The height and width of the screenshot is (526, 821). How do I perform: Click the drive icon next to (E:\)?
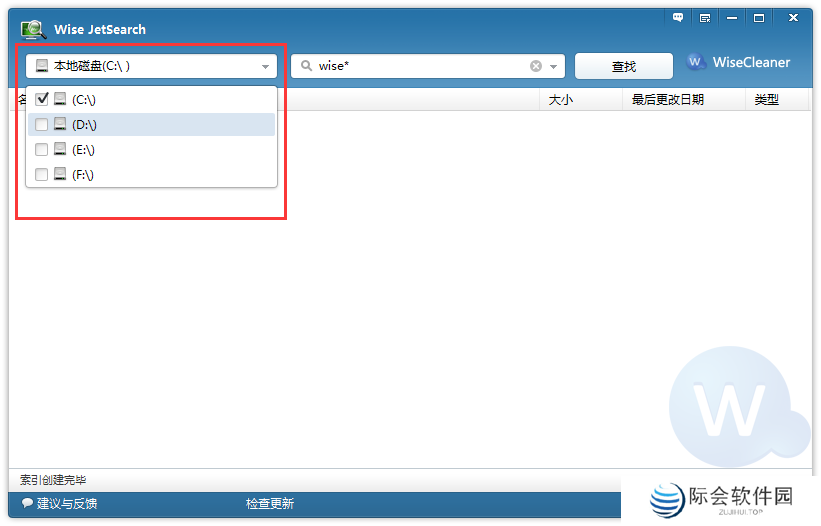(x=60, y=149)
